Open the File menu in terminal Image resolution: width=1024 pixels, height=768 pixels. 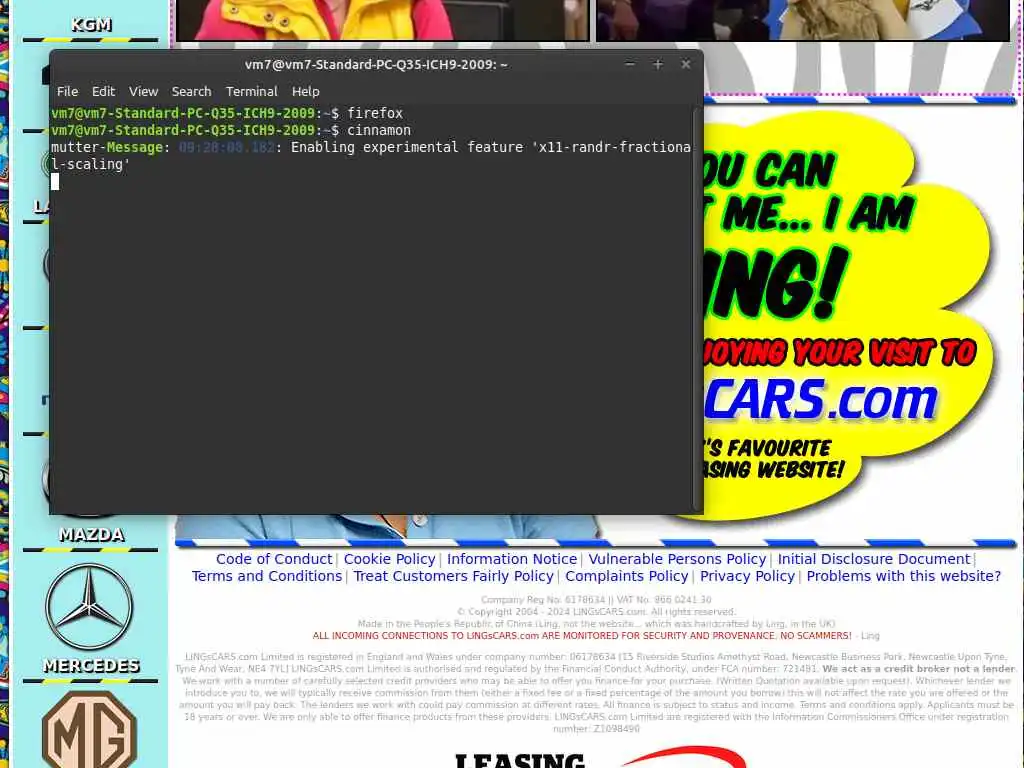(67, 91)
